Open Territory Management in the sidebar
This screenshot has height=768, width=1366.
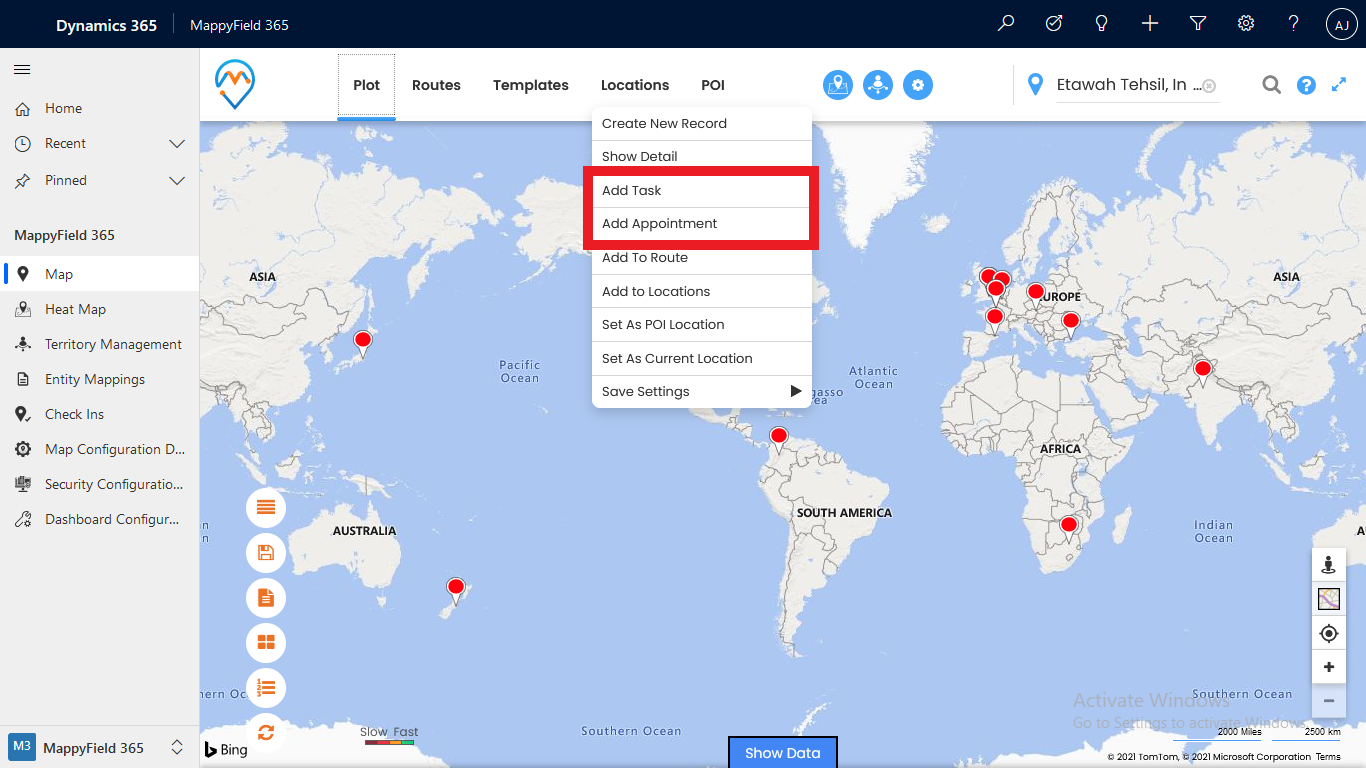point(99,344)
